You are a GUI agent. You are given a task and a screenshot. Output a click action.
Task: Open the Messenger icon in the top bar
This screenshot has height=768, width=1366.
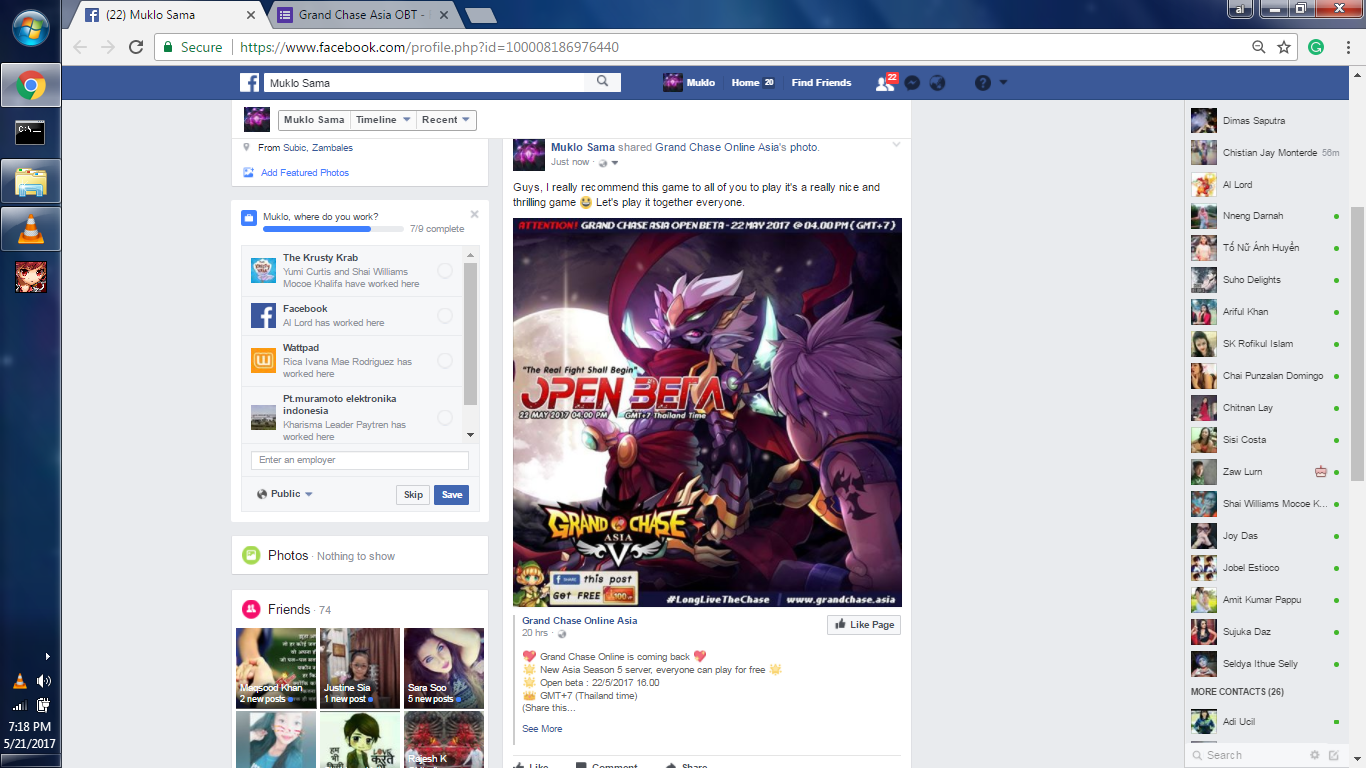point(912,83)
